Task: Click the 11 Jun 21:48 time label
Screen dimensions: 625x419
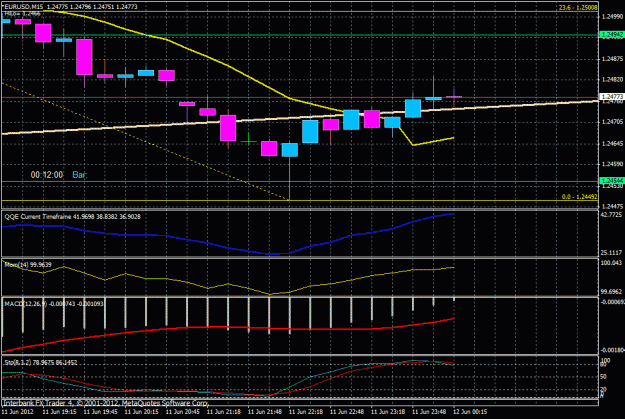Action: pos(265,411)
